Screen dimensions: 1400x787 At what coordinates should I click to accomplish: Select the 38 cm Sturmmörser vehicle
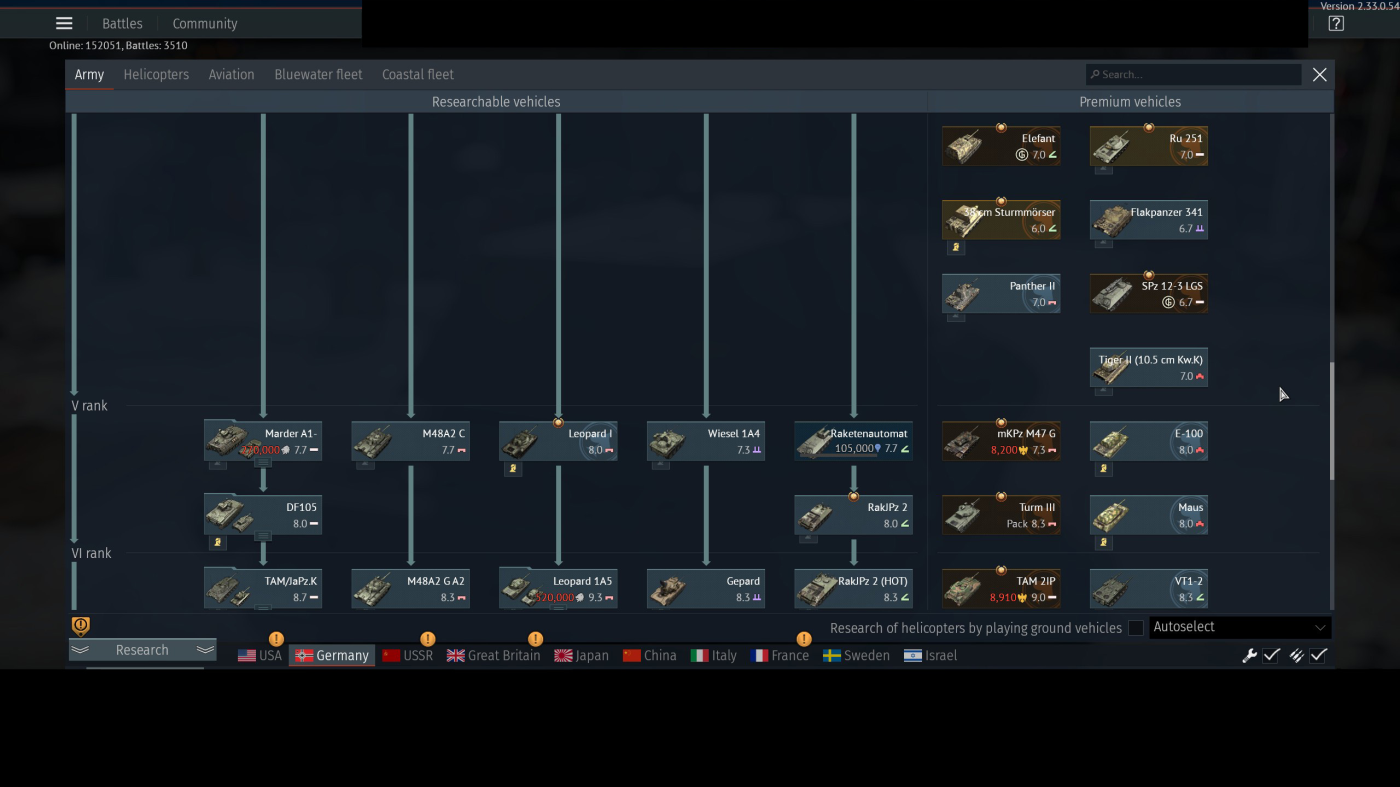(x=1001, y=220)
